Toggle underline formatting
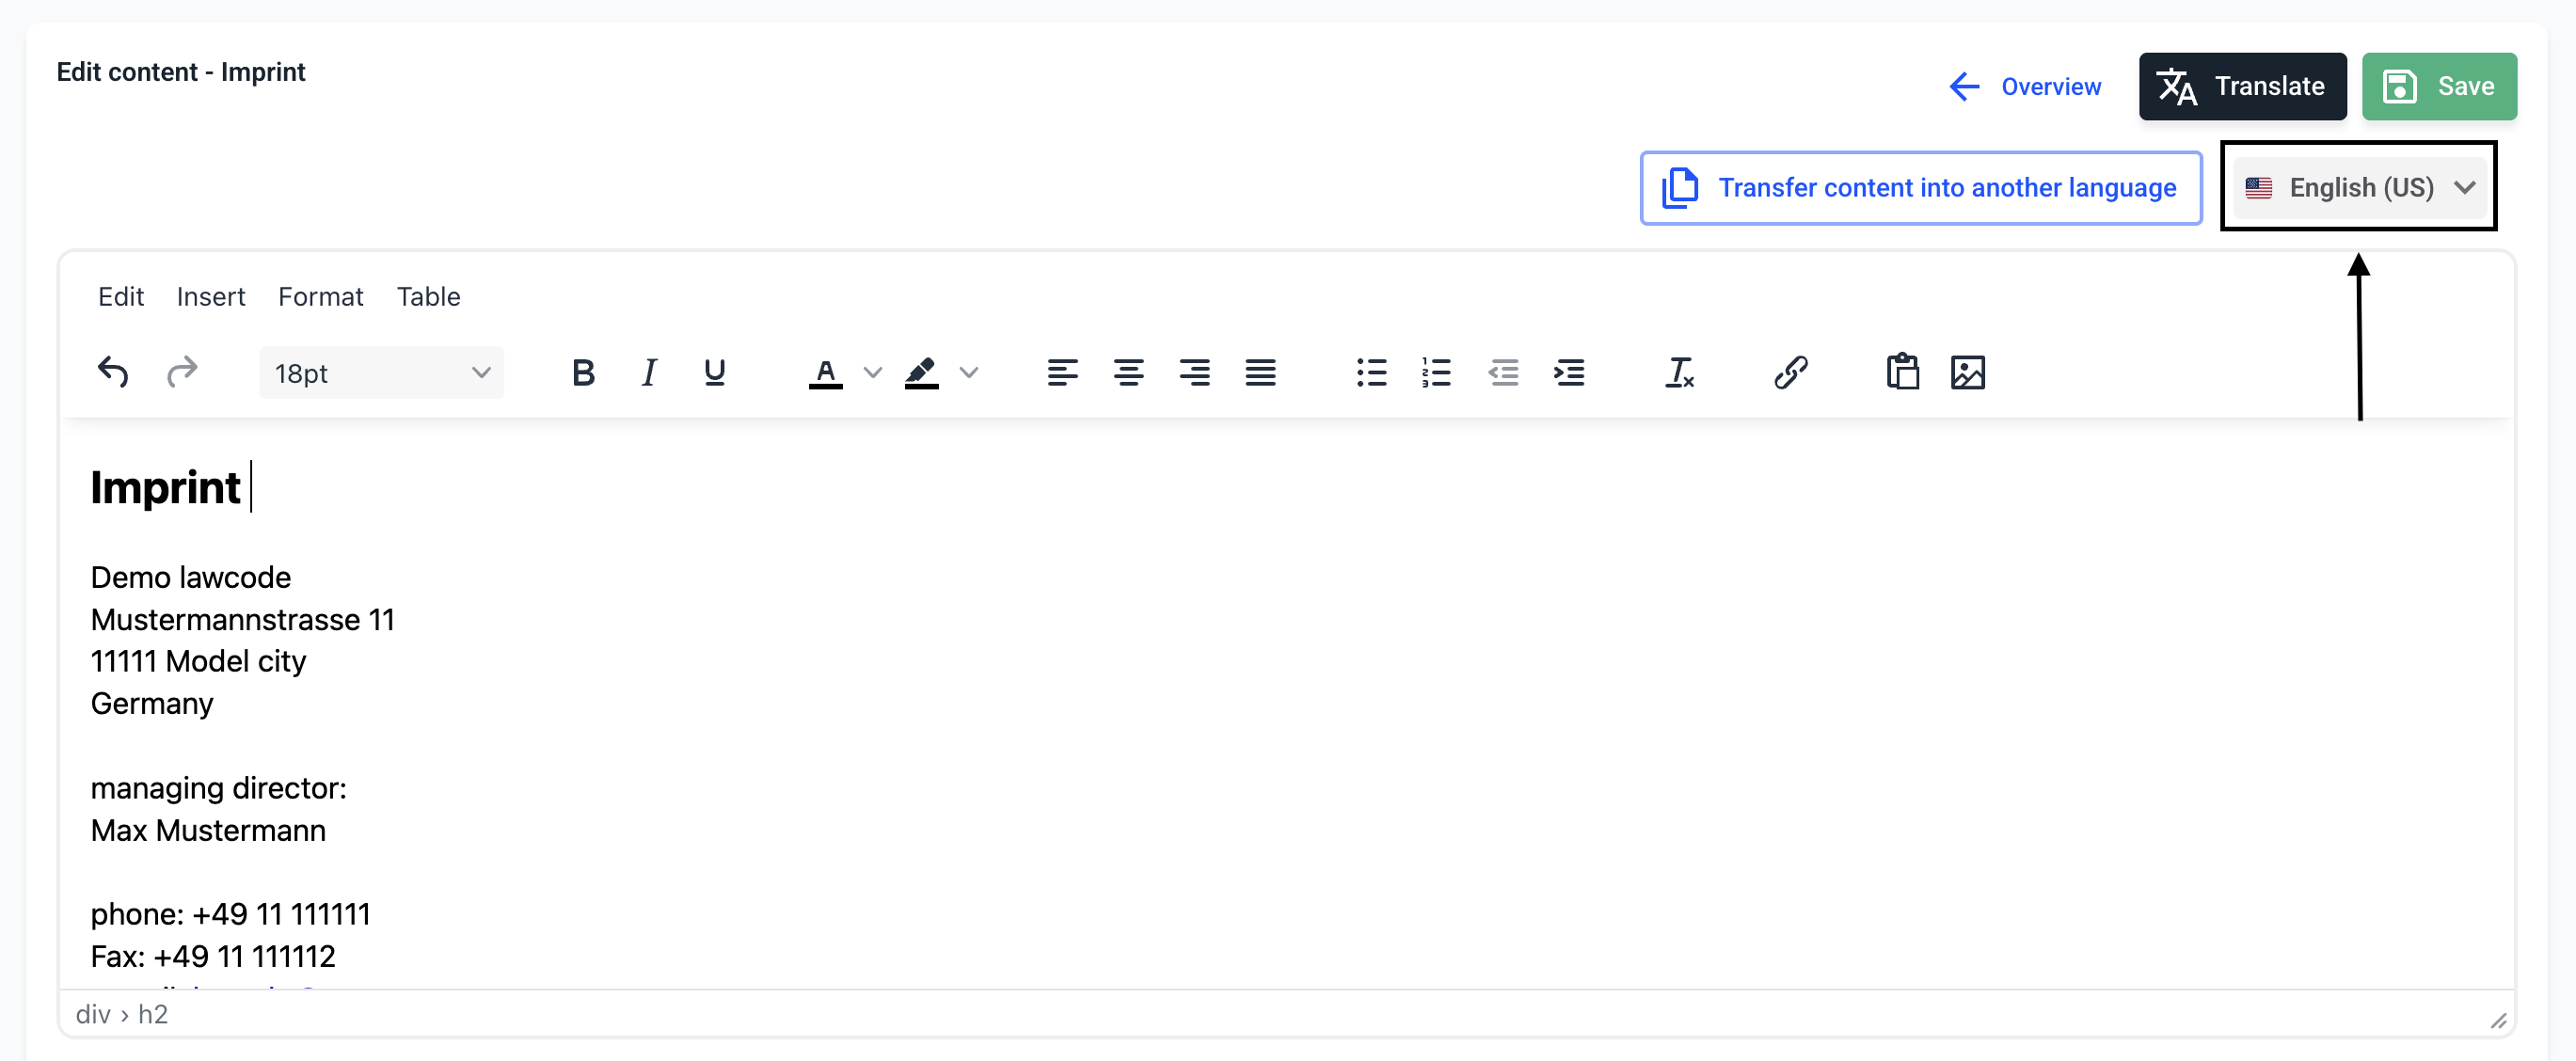 click(x=714, y=372)
